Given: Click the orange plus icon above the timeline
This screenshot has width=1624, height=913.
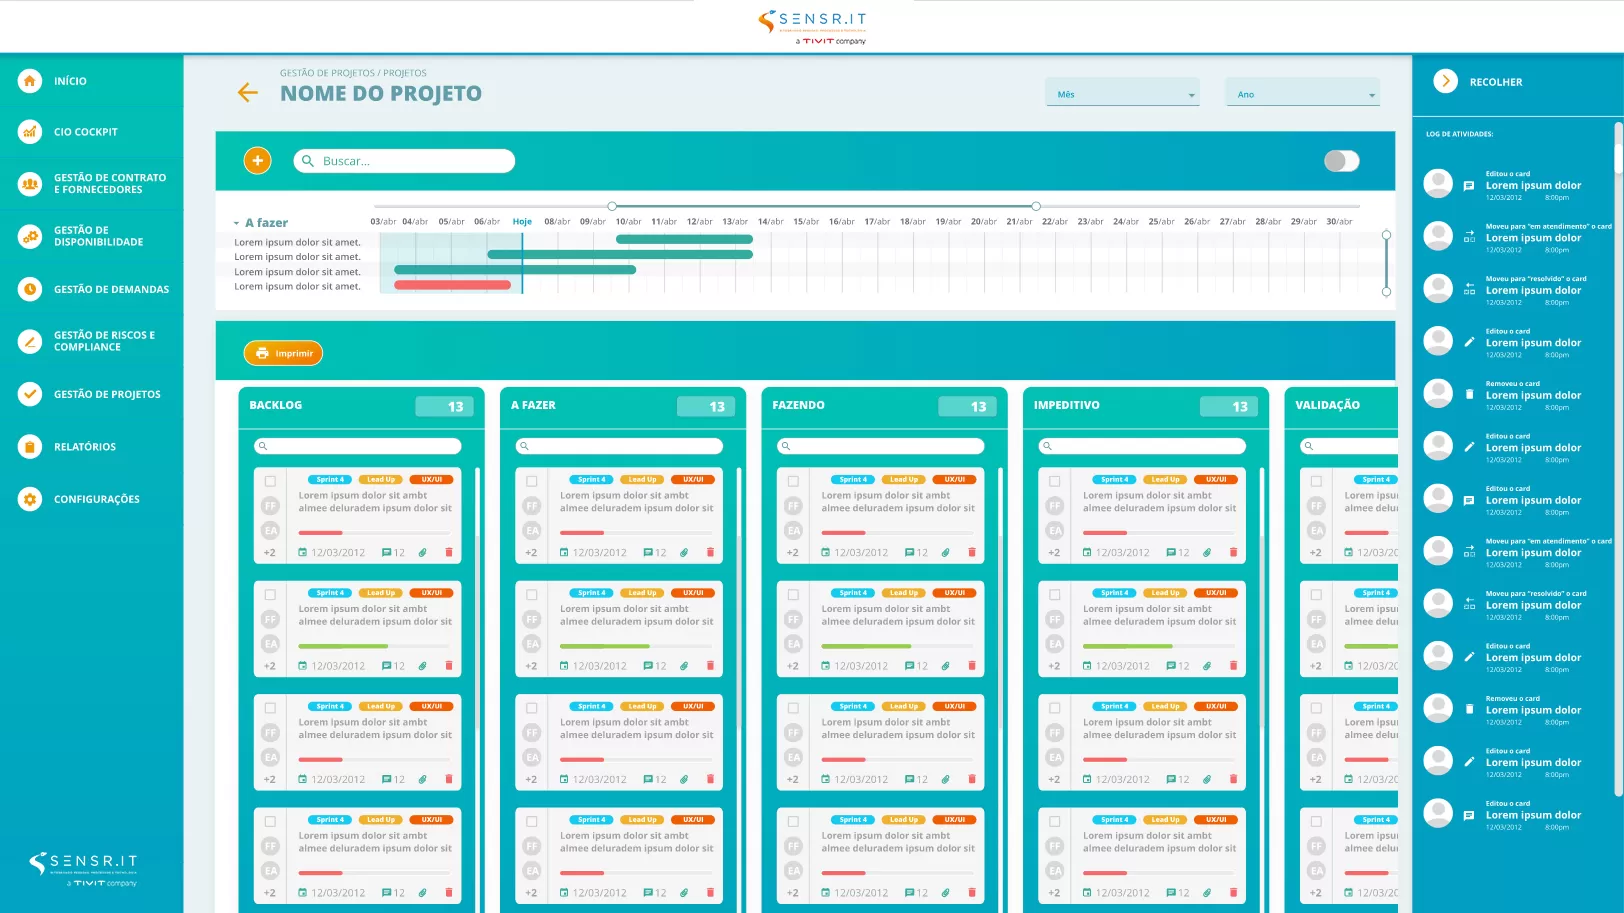Looking at the screenshot, I should pyautogui.click(x=257, y=160).
